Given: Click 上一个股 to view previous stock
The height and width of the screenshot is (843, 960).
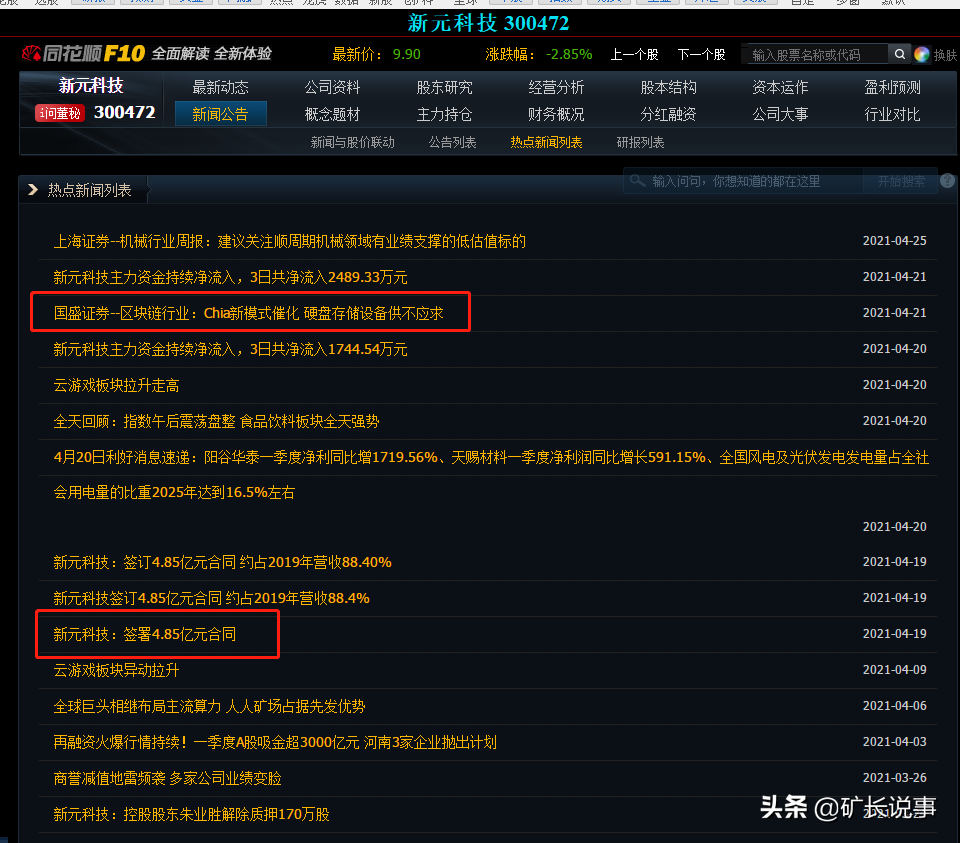Looking at the screenshot, I should 634,54.
